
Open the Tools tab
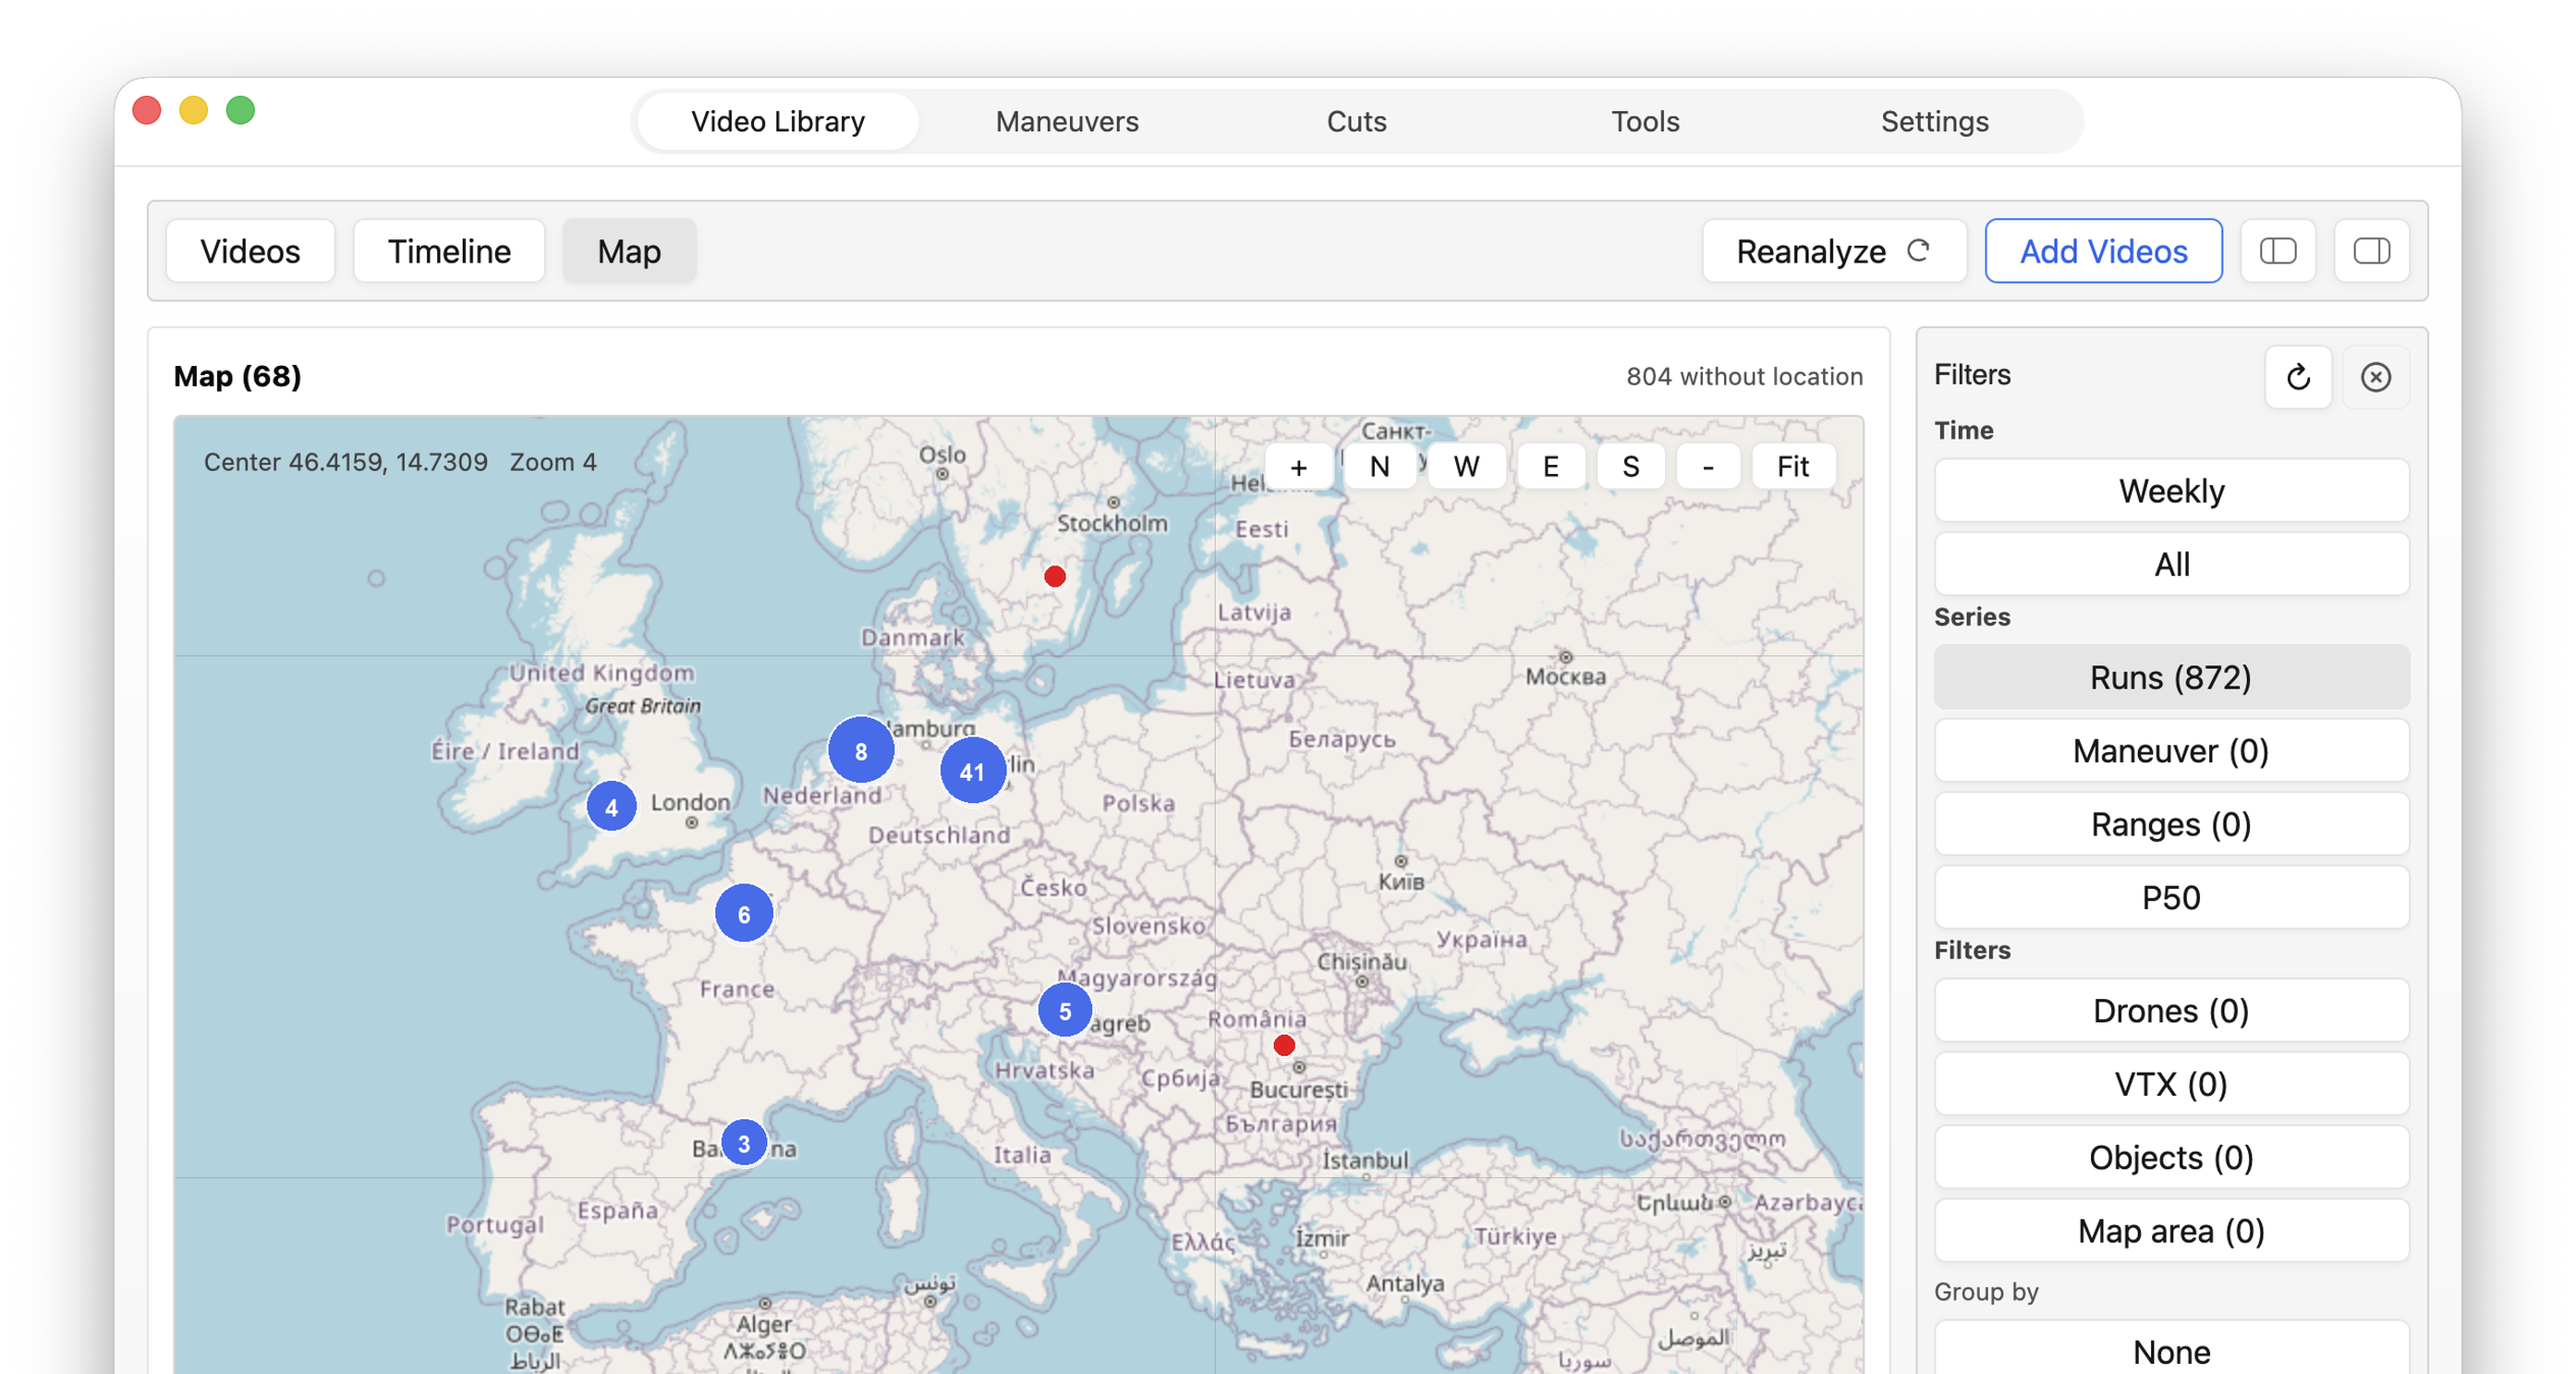(x=1645, y=122)
